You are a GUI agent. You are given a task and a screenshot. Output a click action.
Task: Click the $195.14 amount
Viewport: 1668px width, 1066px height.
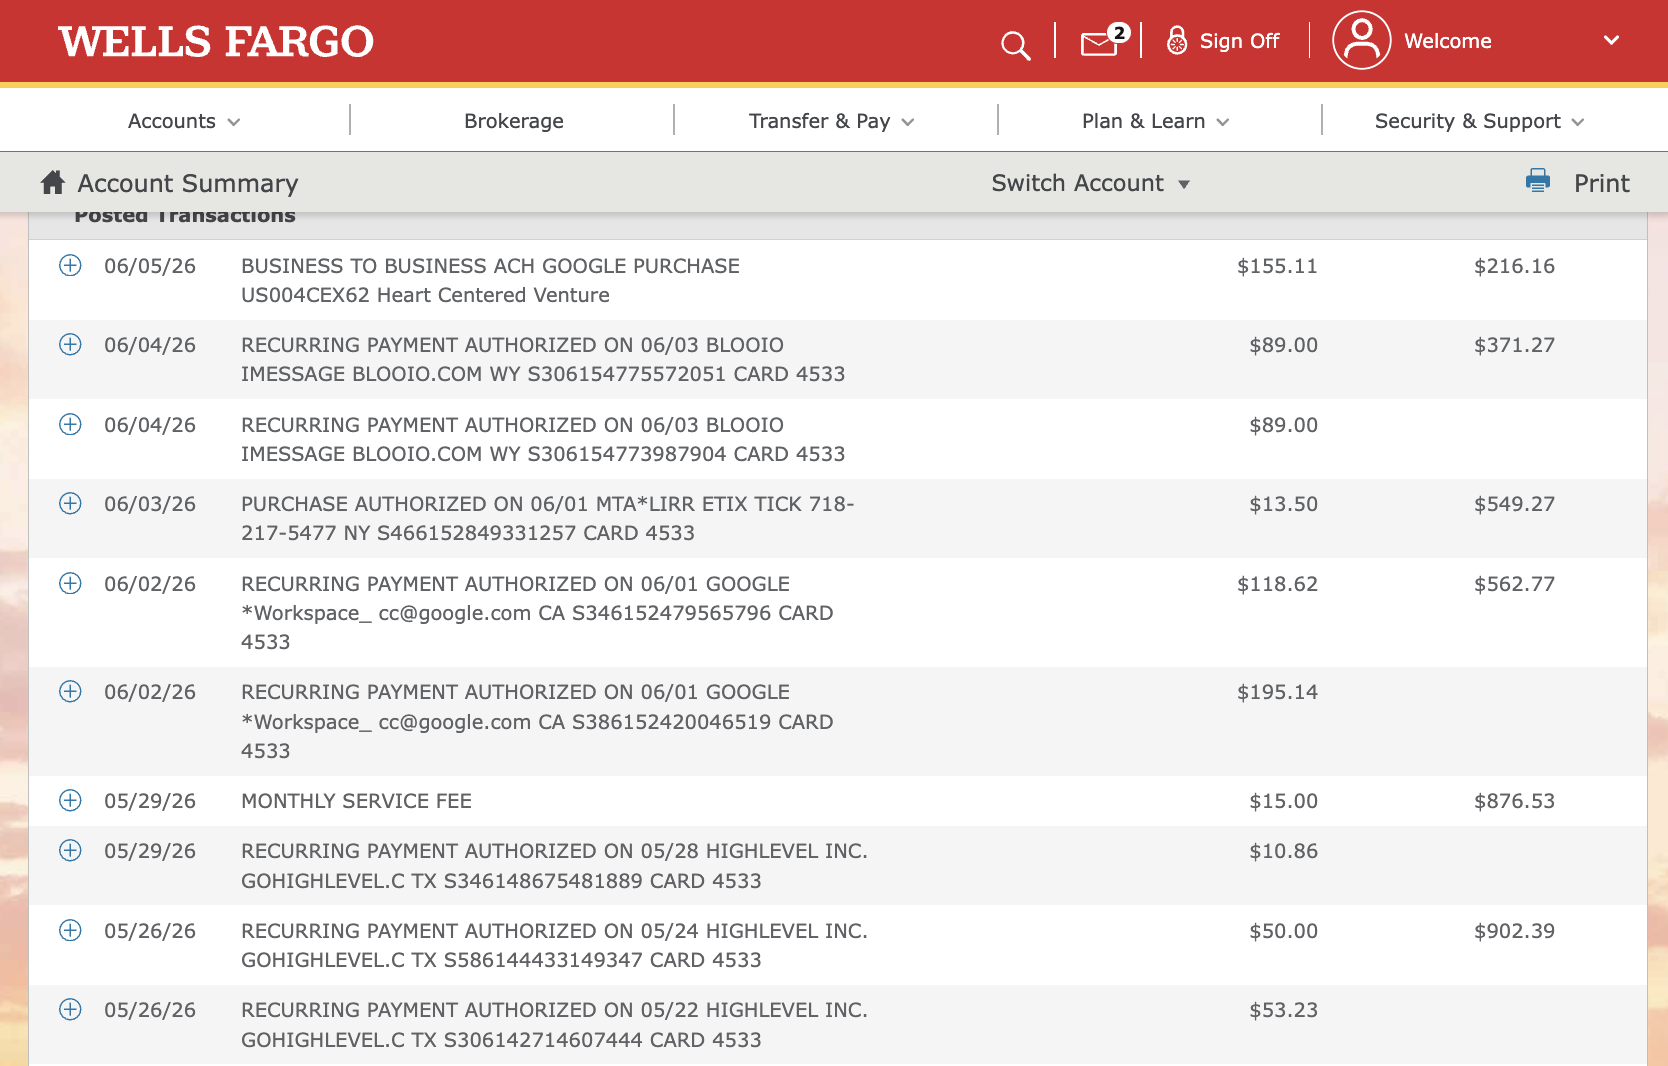click(x=1277, y=692)
